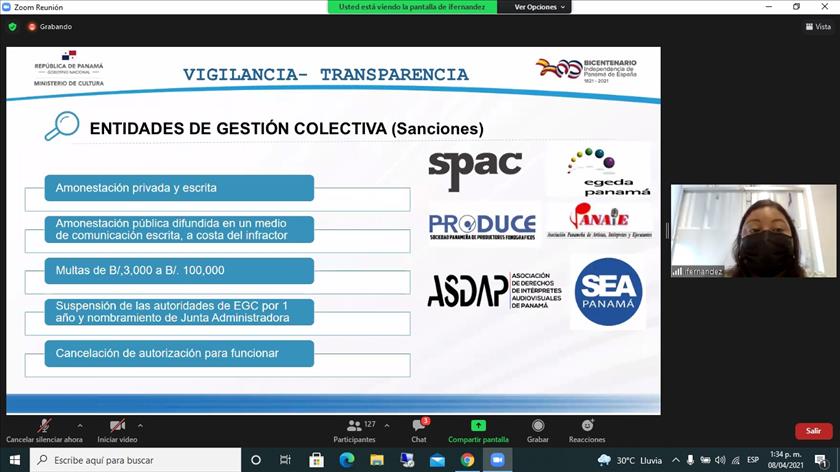
Task: Change layout with the Vista button
Action: [x=819, y=27]
